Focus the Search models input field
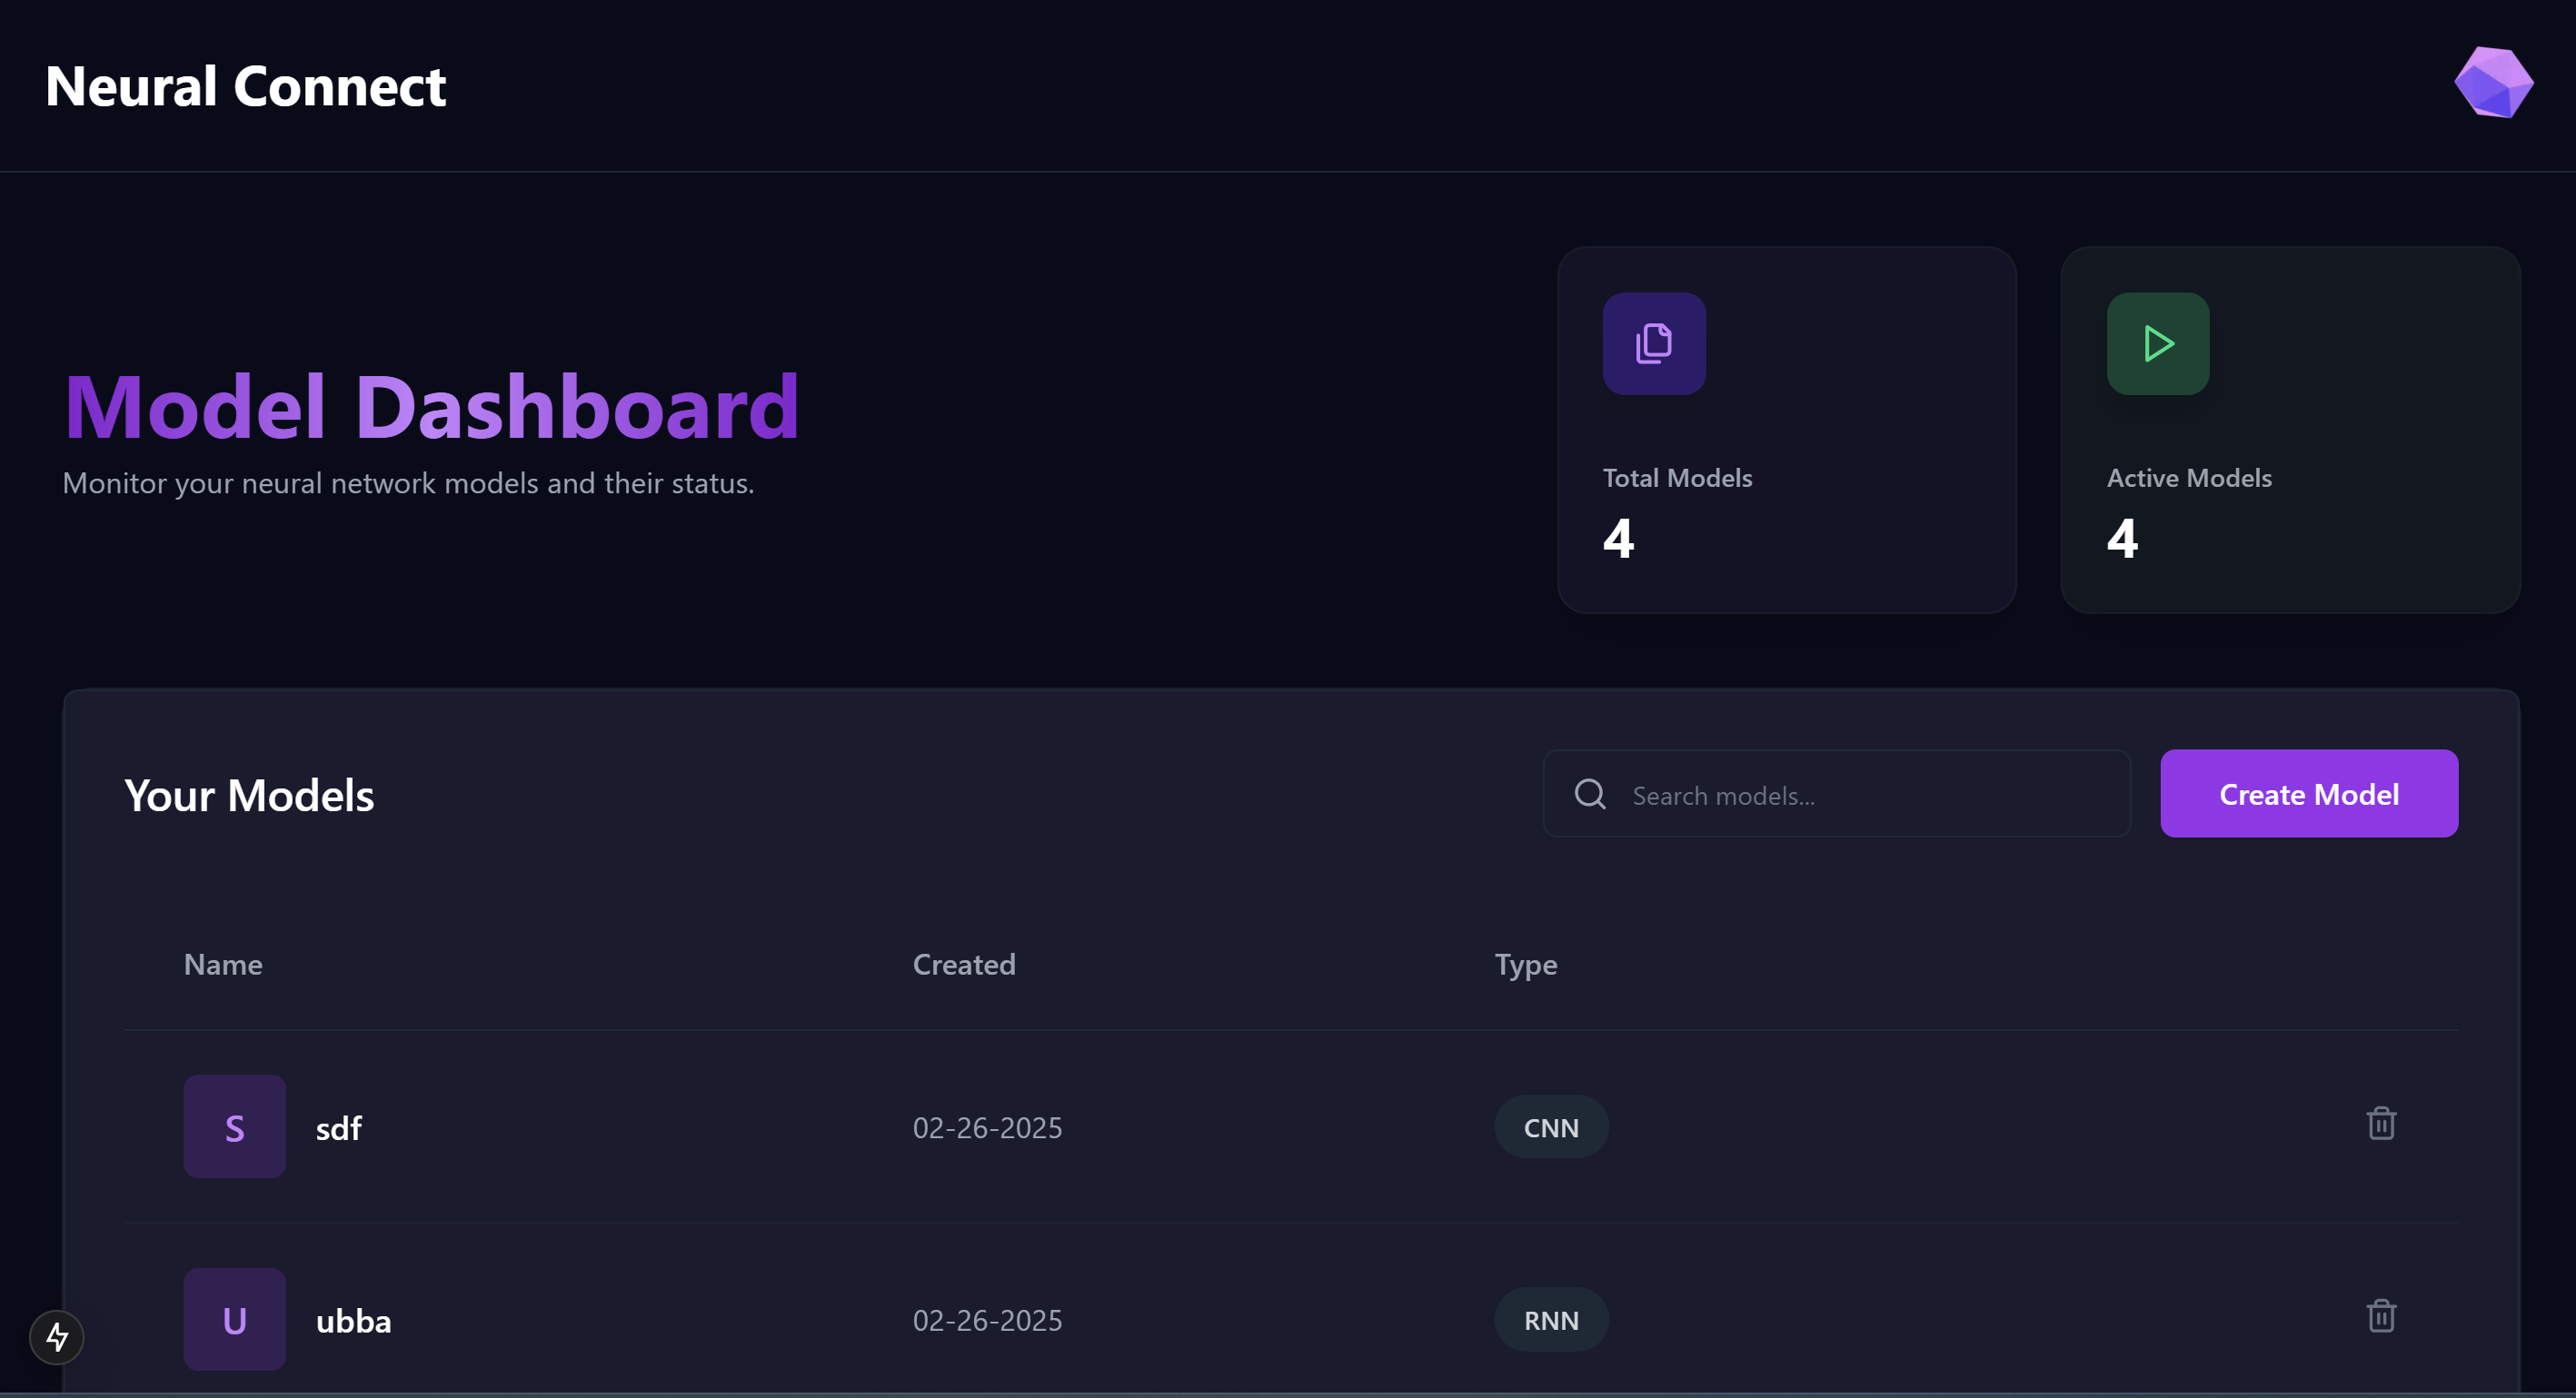Image resolution: width=2576 pixels, height=1398 pixels. (x=1870, y=795)
